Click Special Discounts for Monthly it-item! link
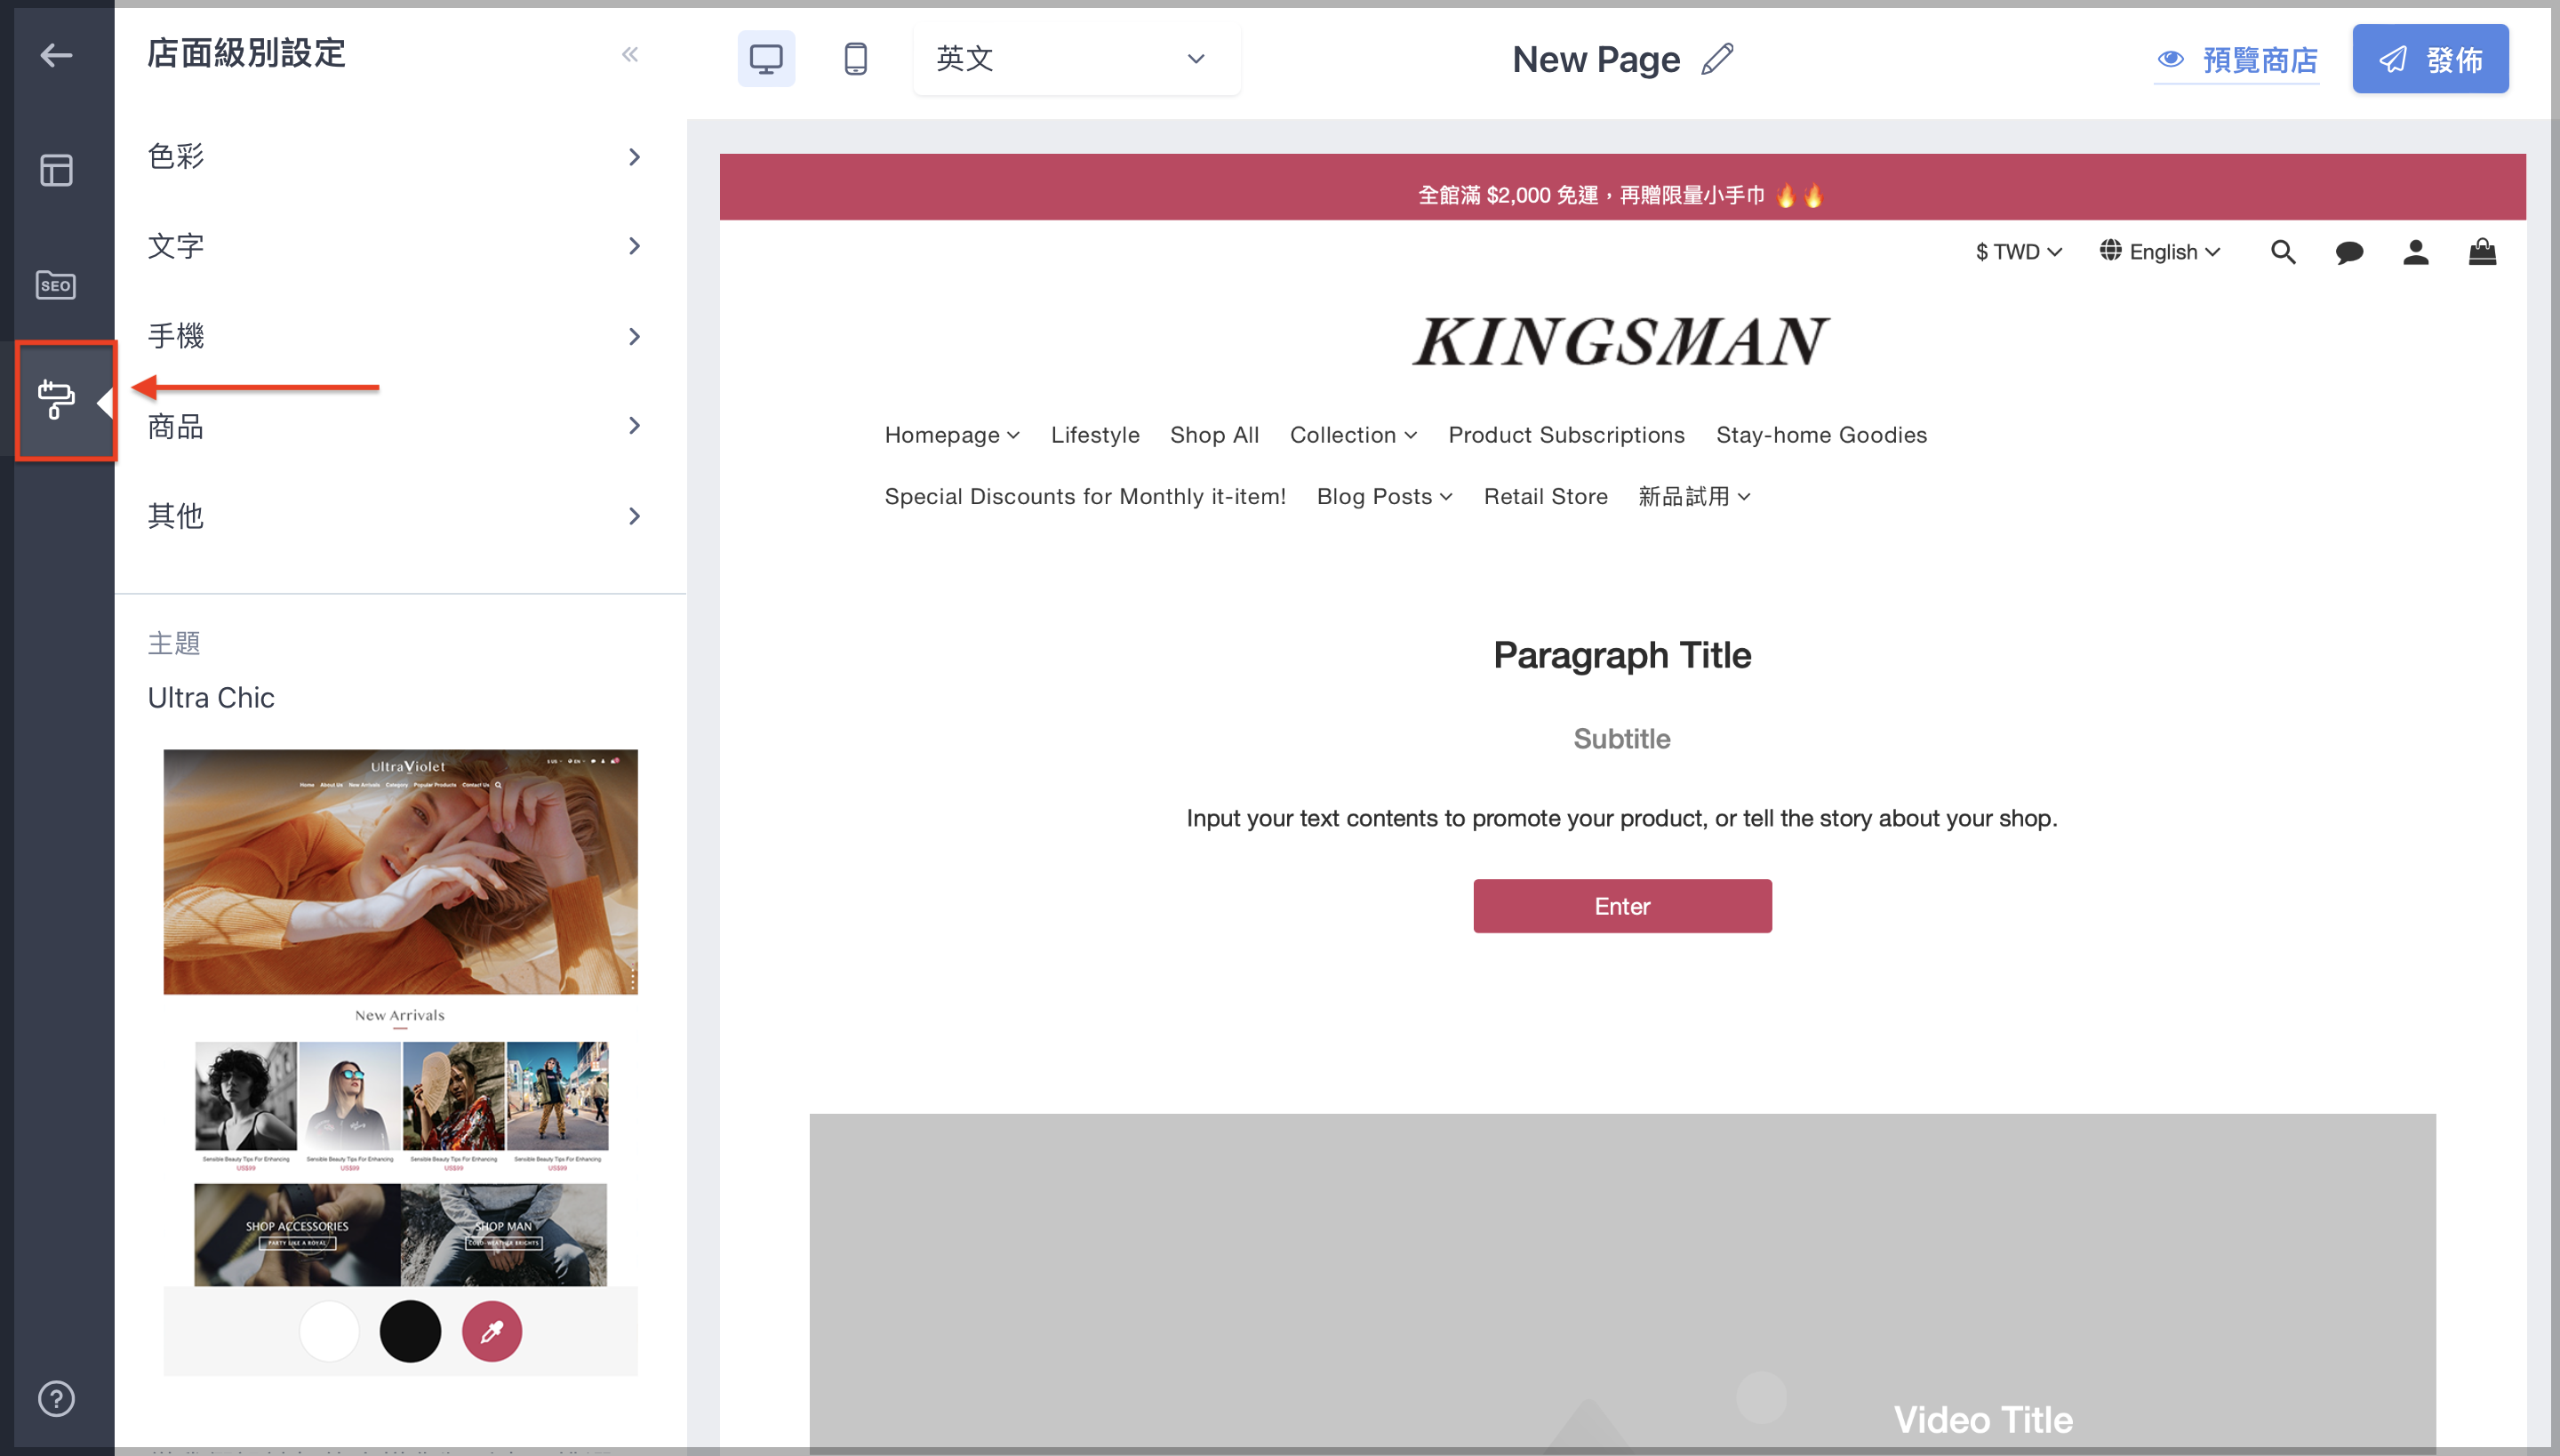 1085,497
